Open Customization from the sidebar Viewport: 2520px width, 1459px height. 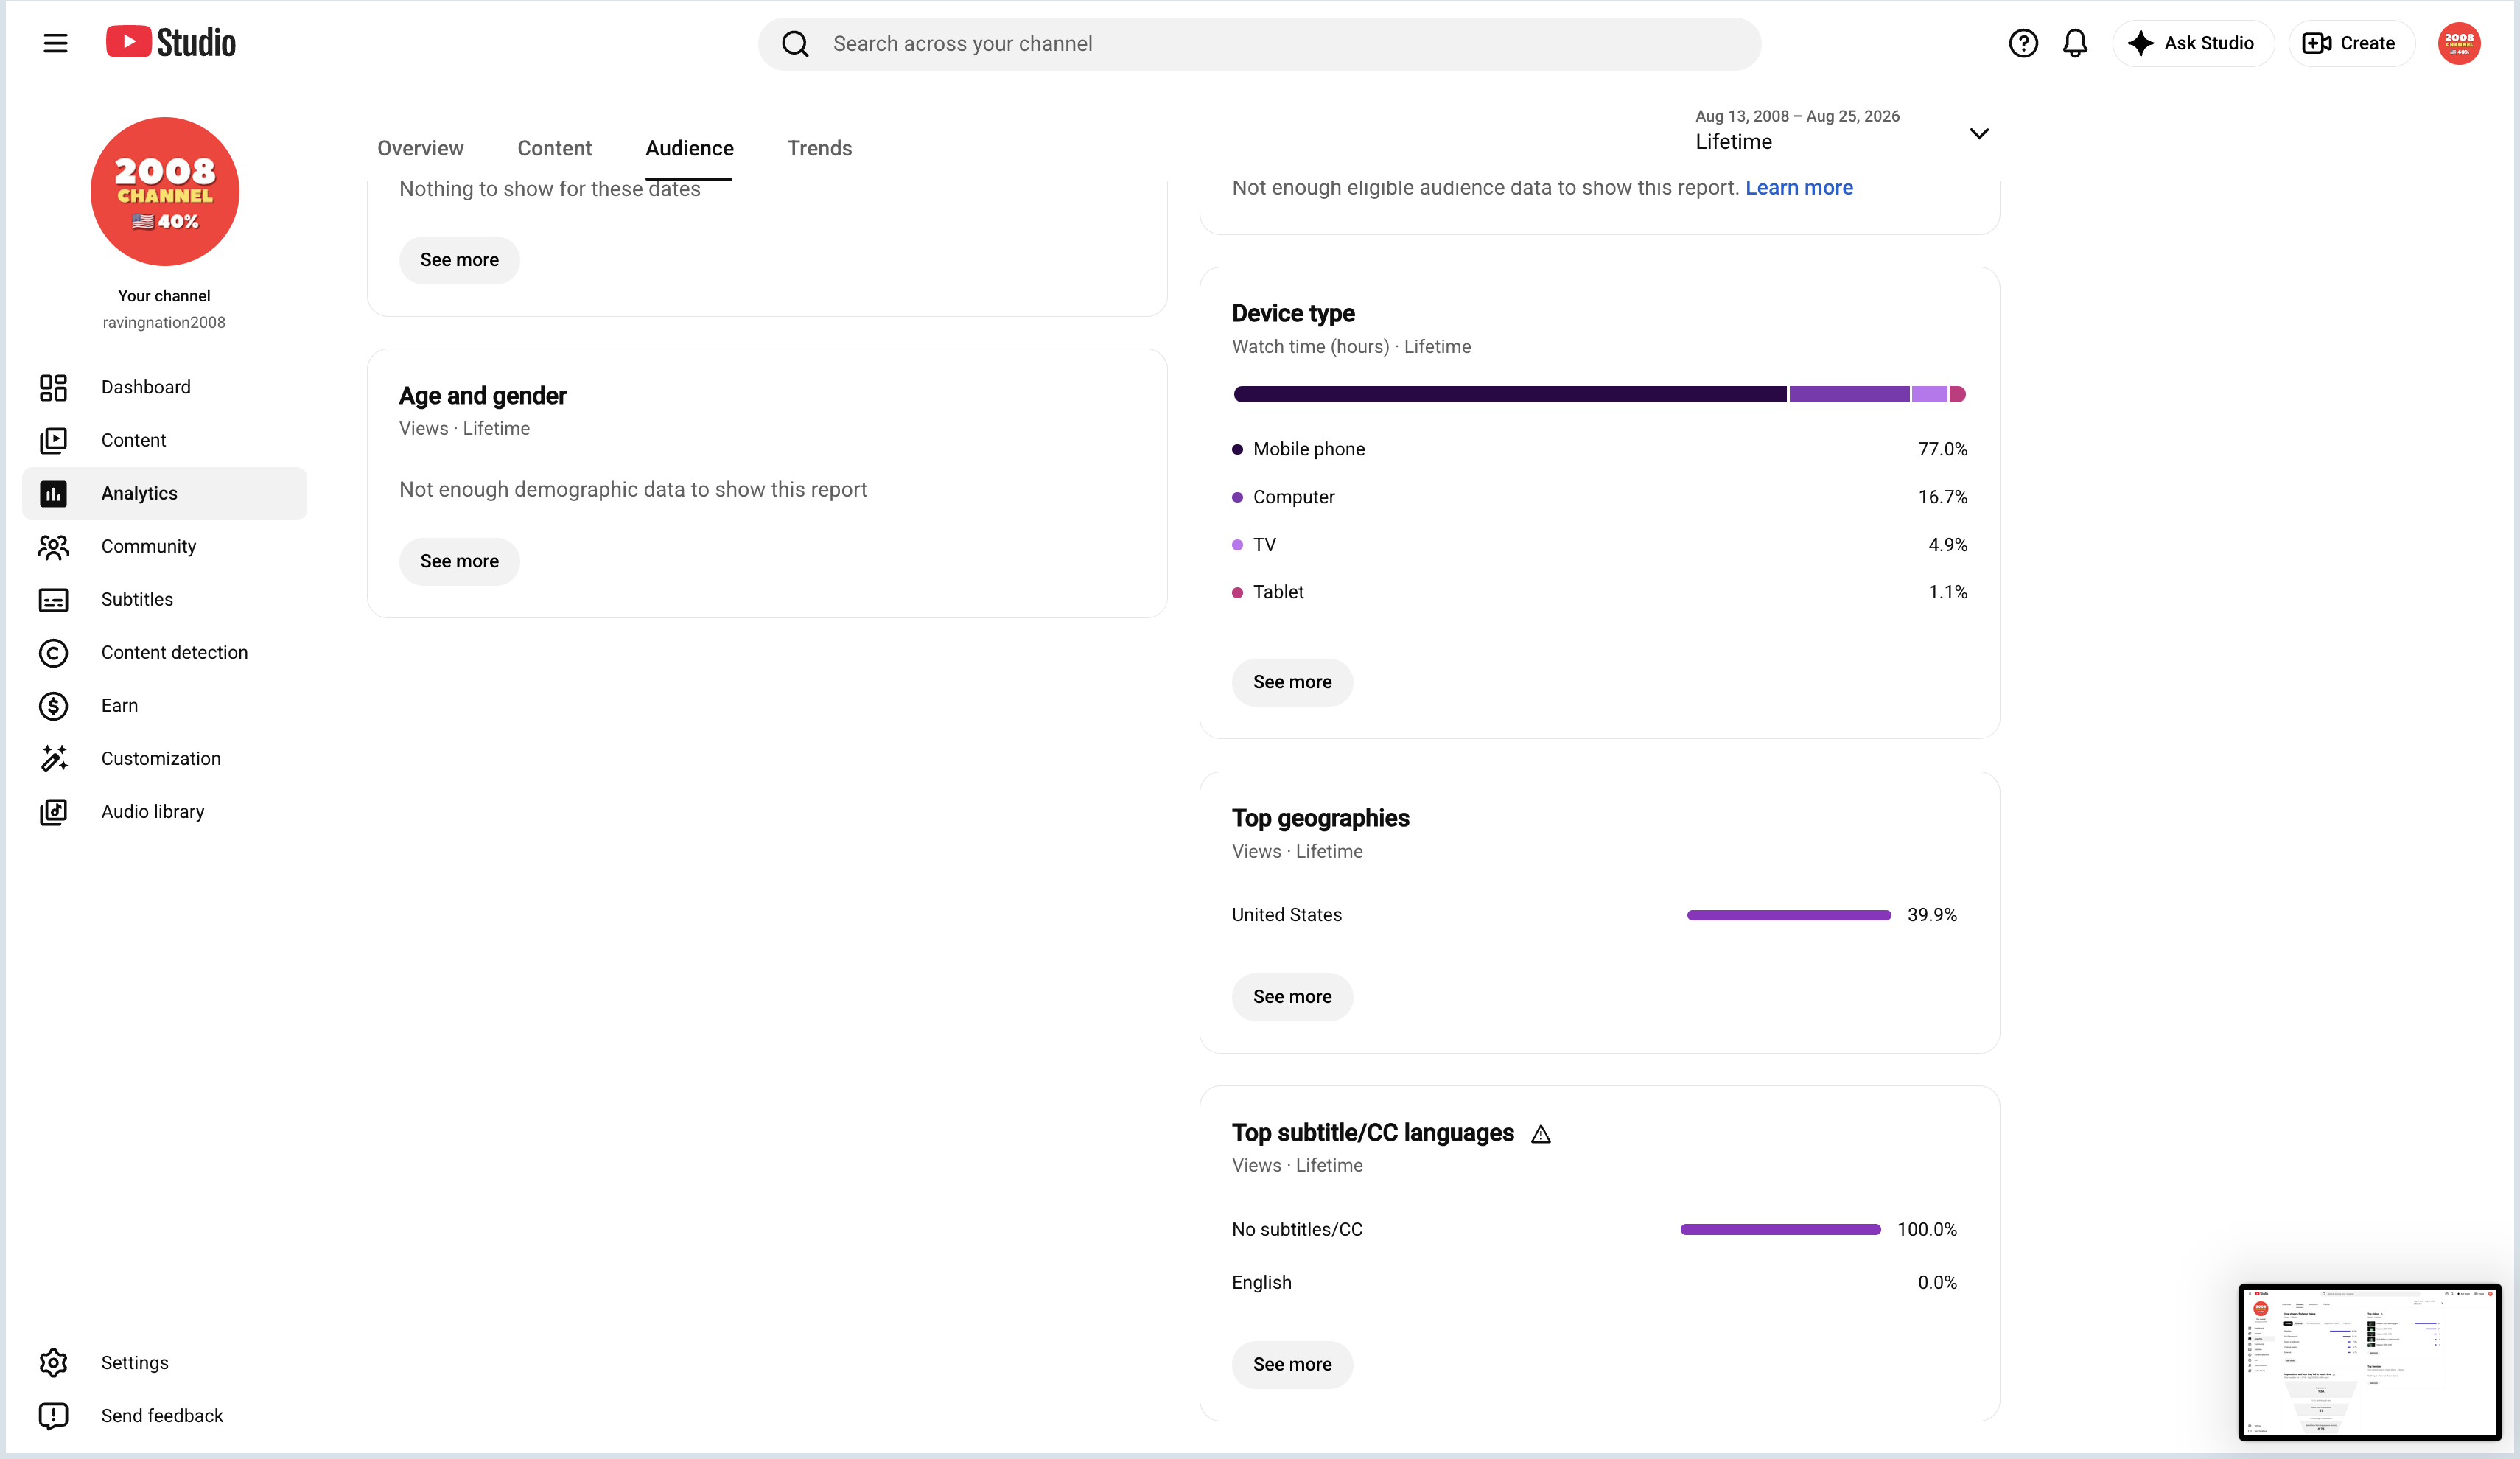[x=164, y=758]
